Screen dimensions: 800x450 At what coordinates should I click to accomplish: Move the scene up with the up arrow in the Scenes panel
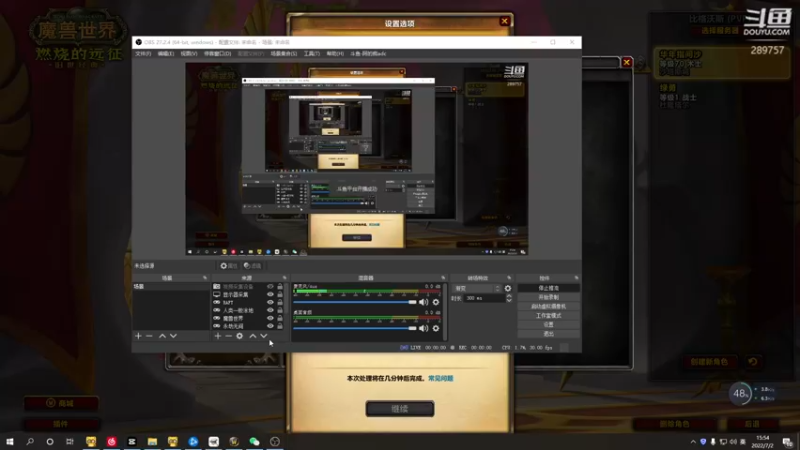pyautogui.click(x=162, y=336)
